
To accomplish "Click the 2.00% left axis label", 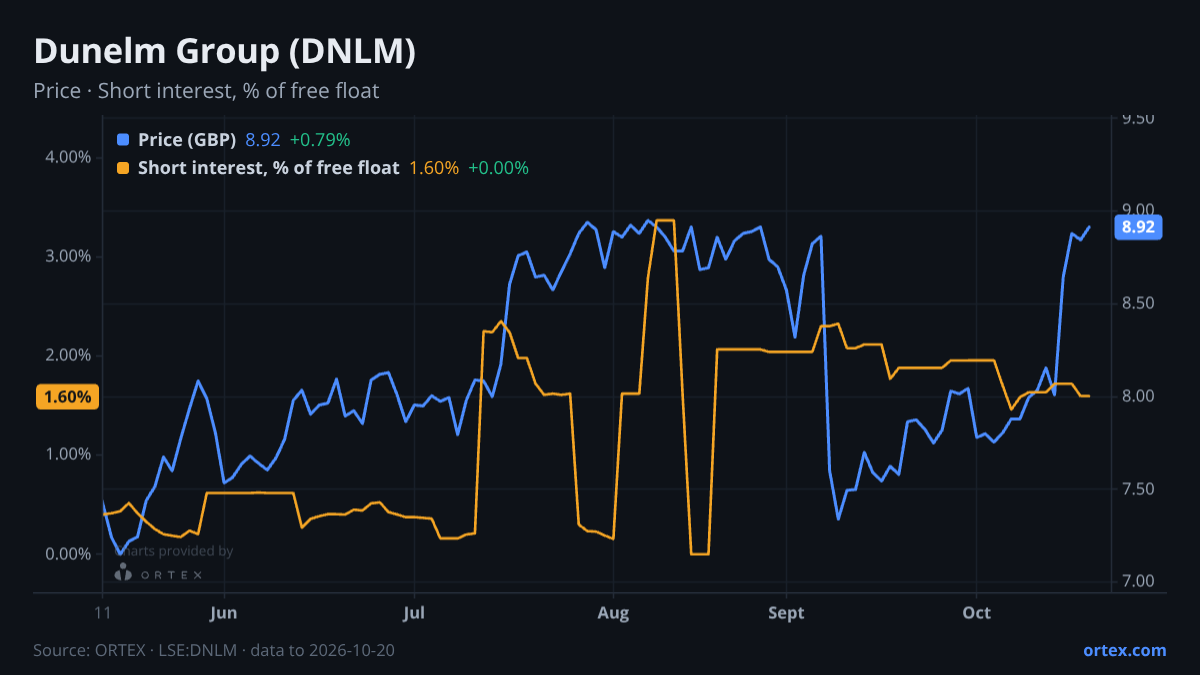I will [x=69, y=356].
